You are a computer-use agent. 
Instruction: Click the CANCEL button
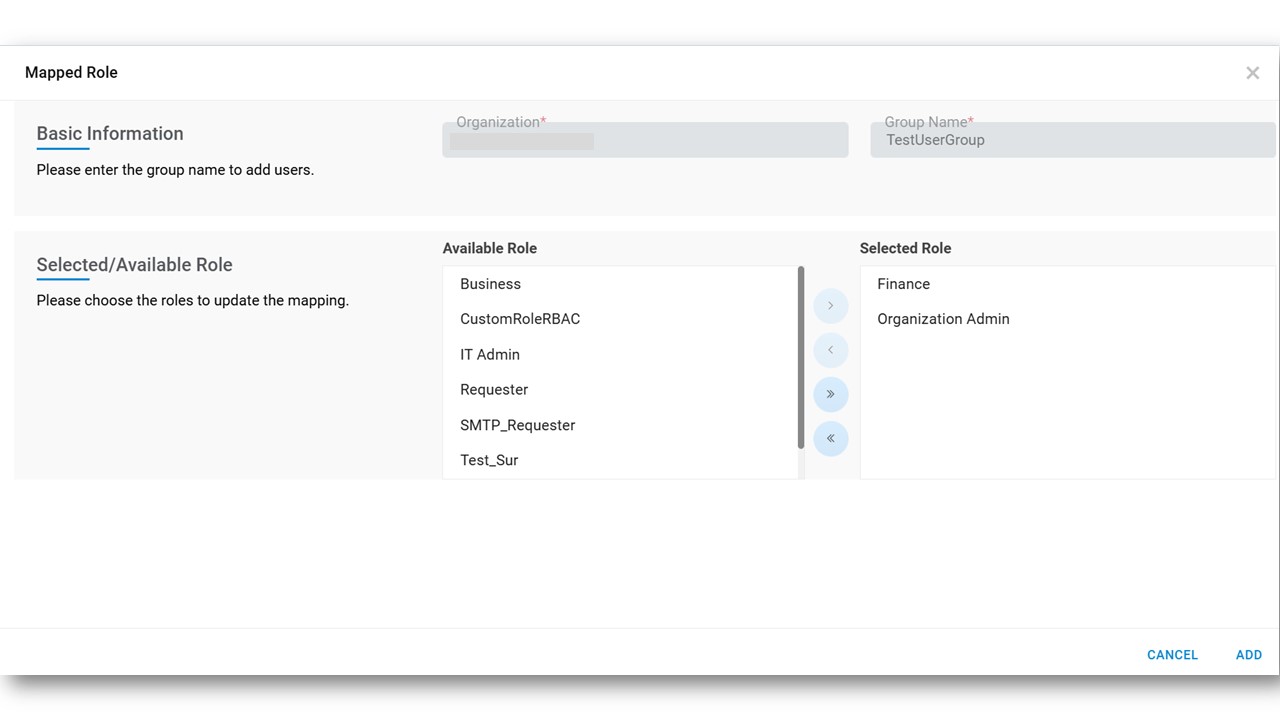(x=1172, y=655)
